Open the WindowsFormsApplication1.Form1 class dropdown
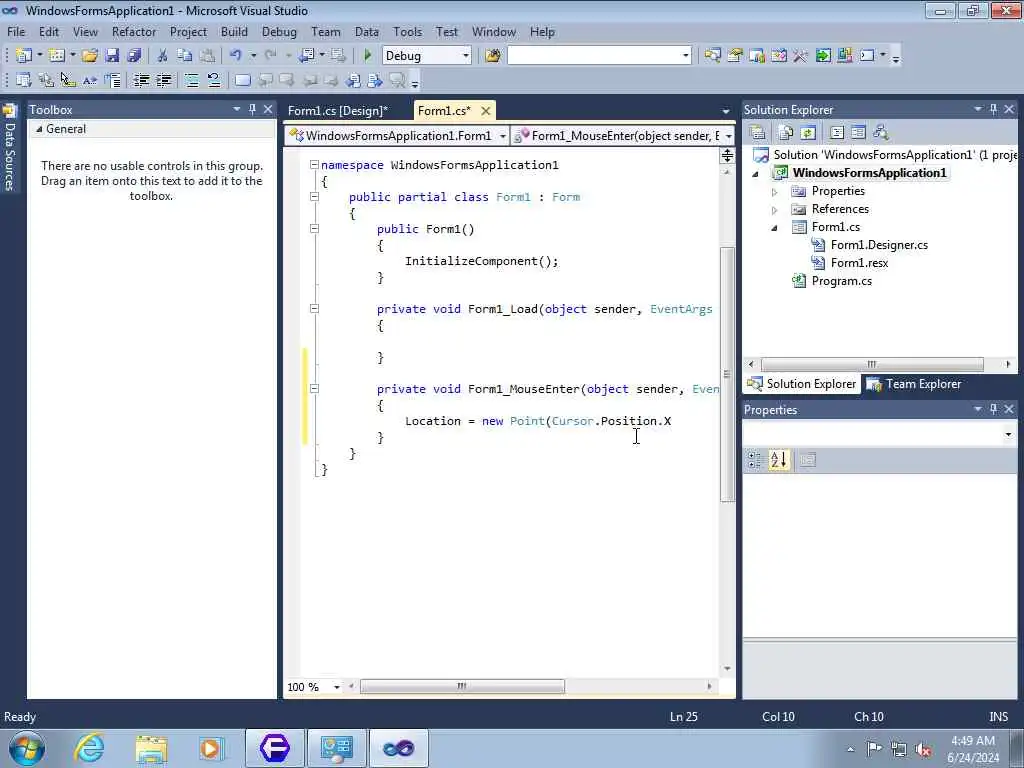This screenshot has width=1024, height=768. pyautogui.click(x=502, y=136)
